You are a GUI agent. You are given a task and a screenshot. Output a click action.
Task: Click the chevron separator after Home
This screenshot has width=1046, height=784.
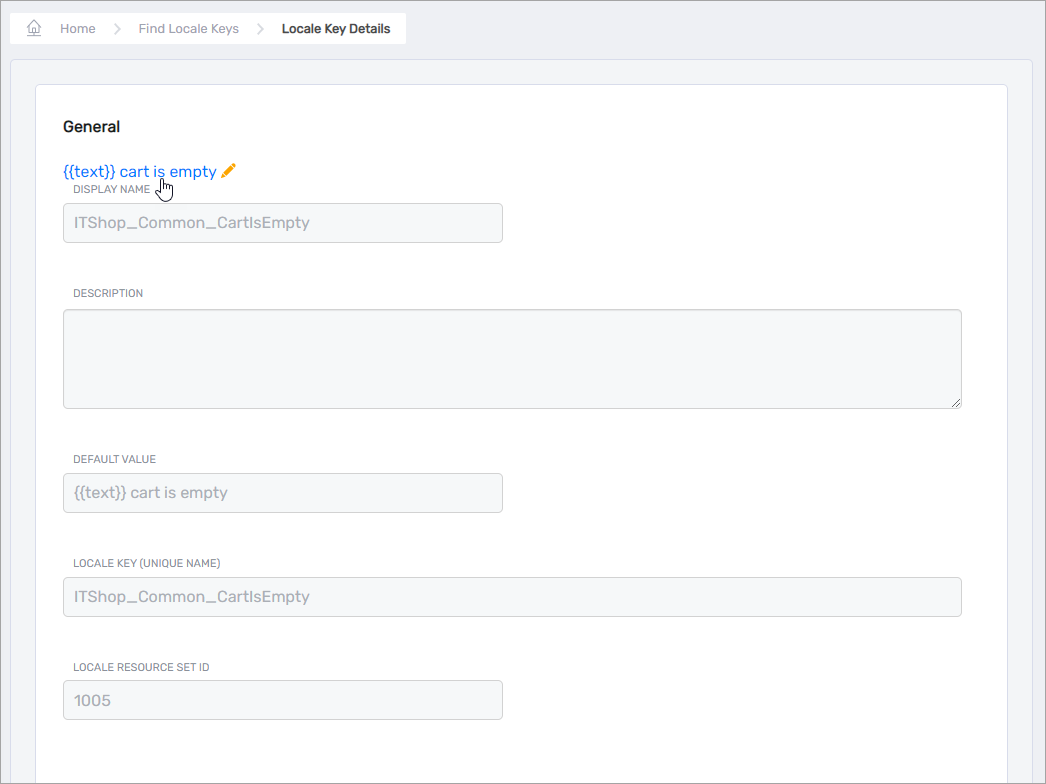click(117, 29)
